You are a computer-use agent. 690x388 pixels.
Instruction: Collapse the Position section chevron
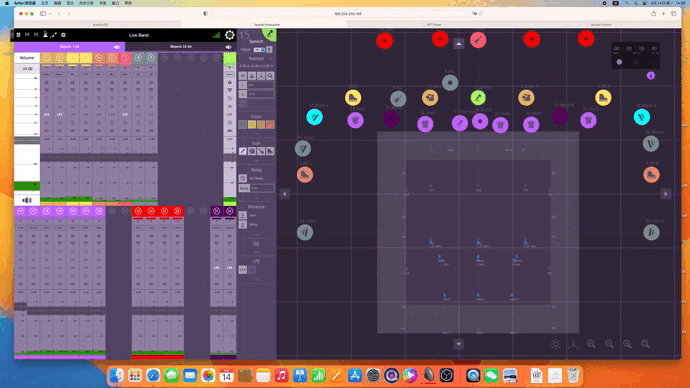point(271,59)
